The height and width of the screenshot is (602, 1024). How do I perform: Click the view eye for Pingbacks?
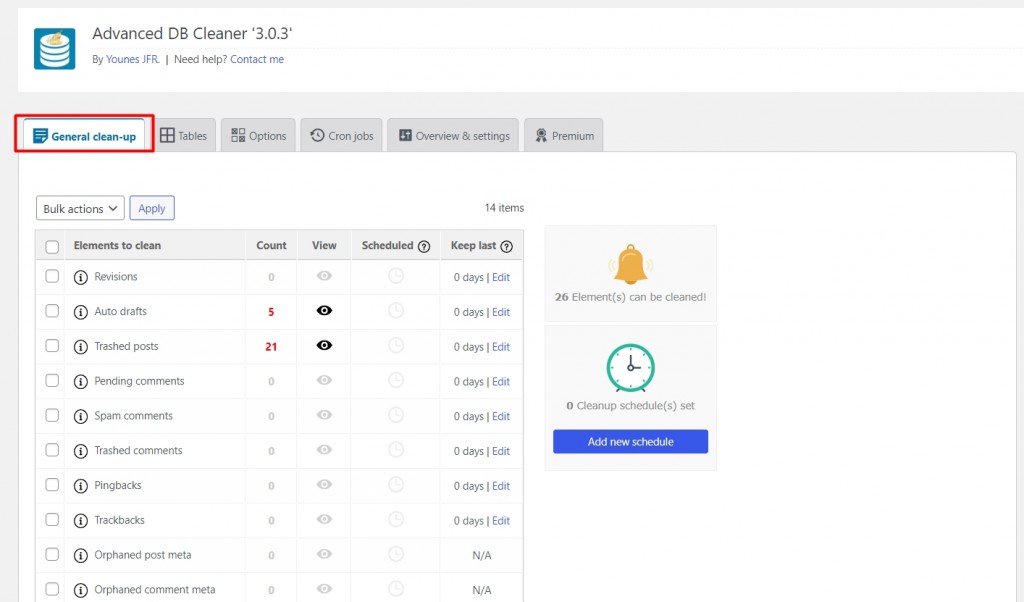coord(324,484)
